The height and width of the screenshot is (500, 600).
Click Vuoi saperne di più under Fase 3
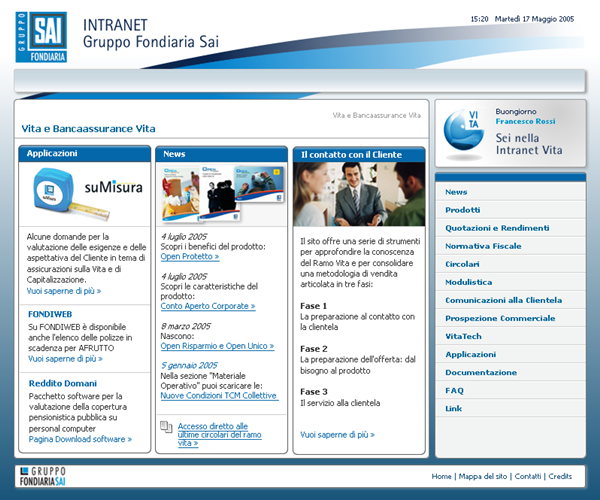point(338,435)
